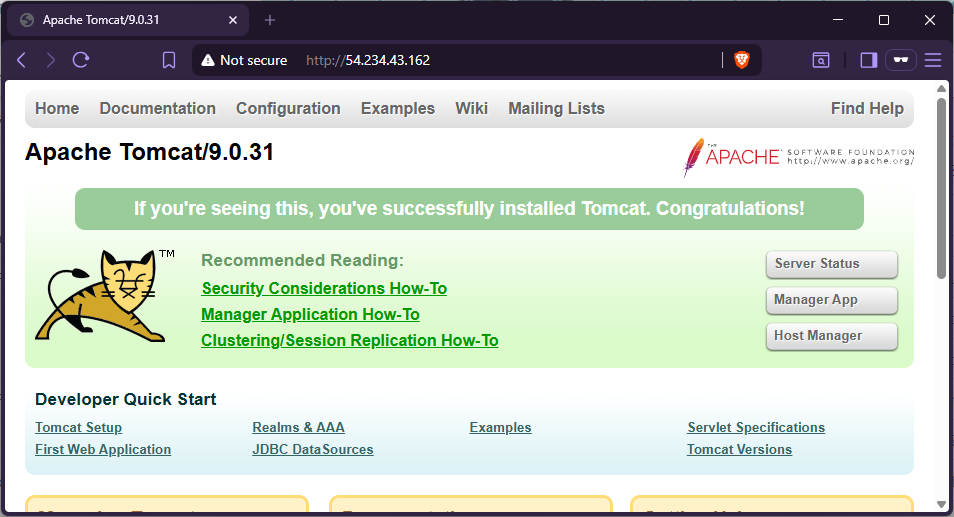Open Manager Application How-To link
This screenshot has height=517, width=954.
click(x=310, y=314)
